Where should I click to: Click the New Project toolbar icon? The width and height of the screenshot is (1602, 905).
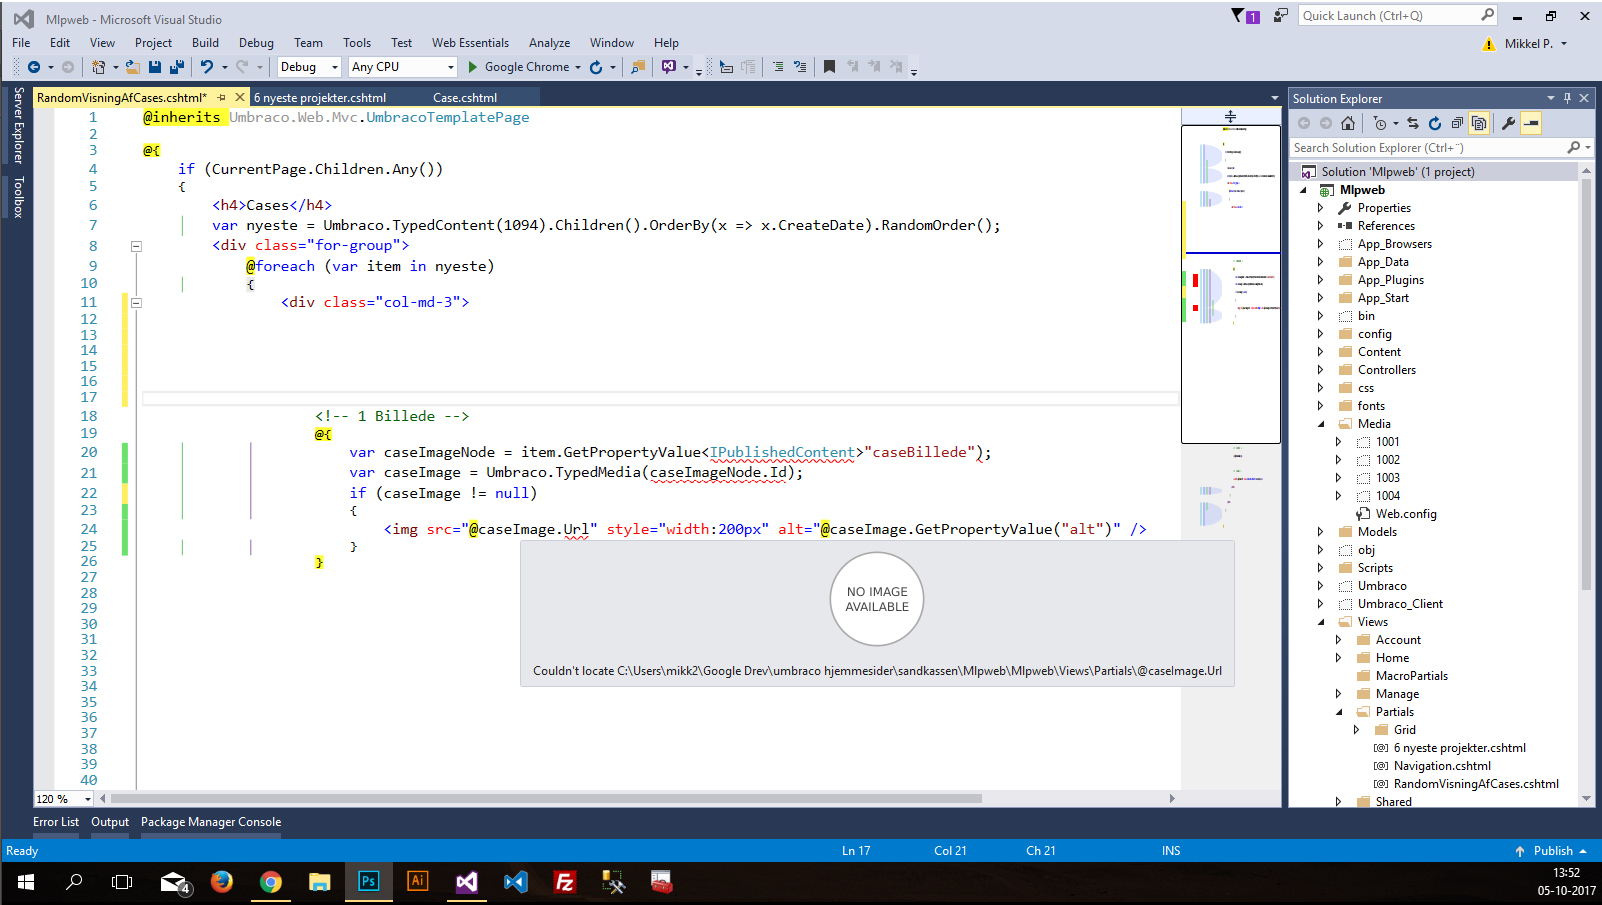click(x=98, y=67)
